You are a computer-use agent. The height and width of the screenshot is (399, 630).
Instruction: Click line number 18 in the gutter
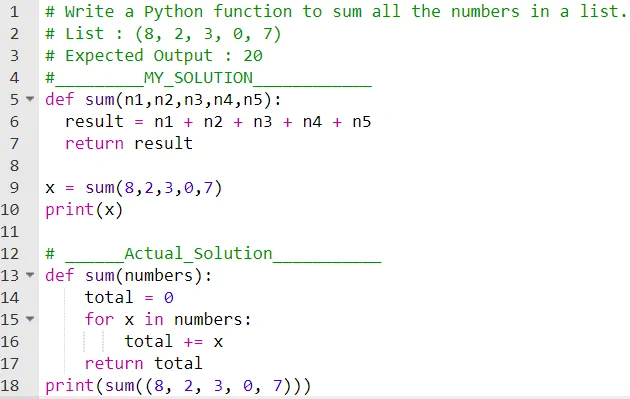[x=10, y=386]
